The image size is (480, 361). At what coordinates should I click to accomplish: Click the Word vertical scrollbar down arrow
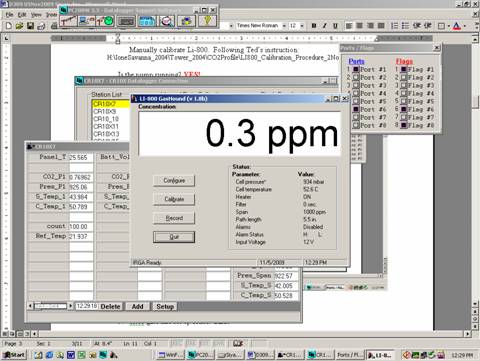pos(475,304)
